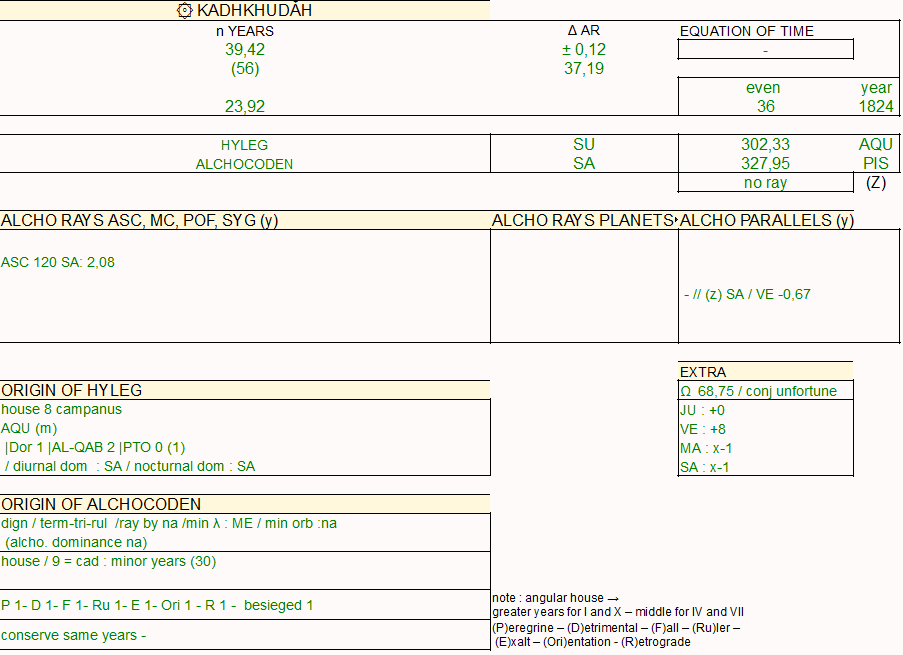Viewport: 903px width, 655px height.
Task: Click the value 23,92
Action: (245, 107)
